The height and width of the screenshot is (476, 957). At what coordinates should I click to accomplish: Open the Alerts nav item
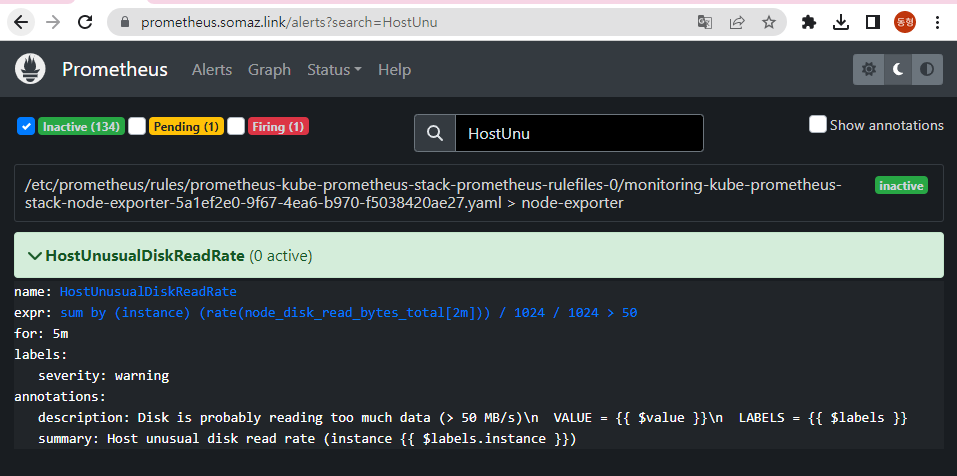pos(212,70)
